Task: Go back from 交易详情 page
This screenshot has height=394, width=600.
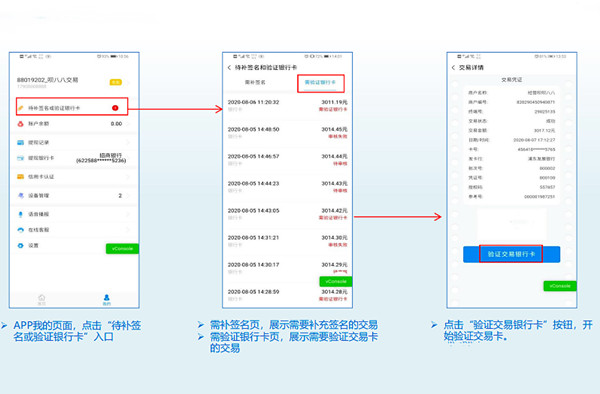Action: click(453, 68)
